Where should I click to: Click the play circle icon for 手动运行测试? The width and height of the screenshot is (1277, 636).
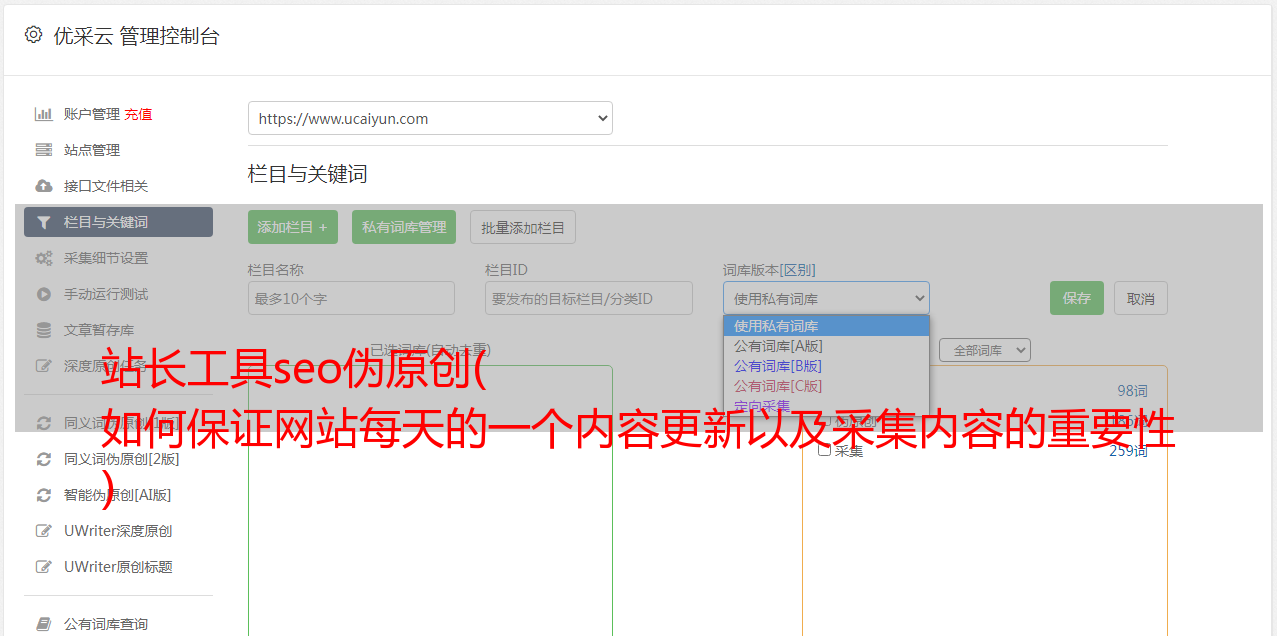pyautogui.click(x=43, y=294)
